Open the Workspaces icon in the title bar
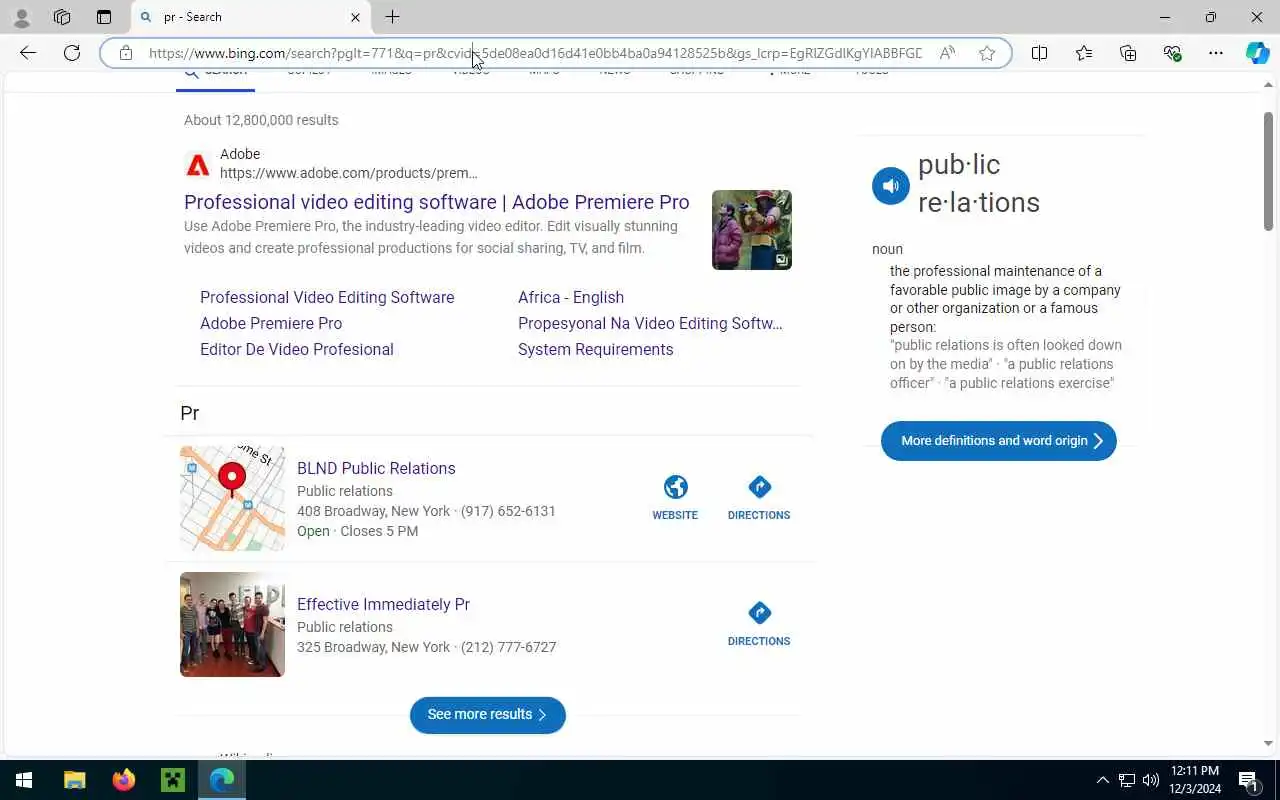The width and height of the screenshot is (1280, 800). [x=62, y=17]
